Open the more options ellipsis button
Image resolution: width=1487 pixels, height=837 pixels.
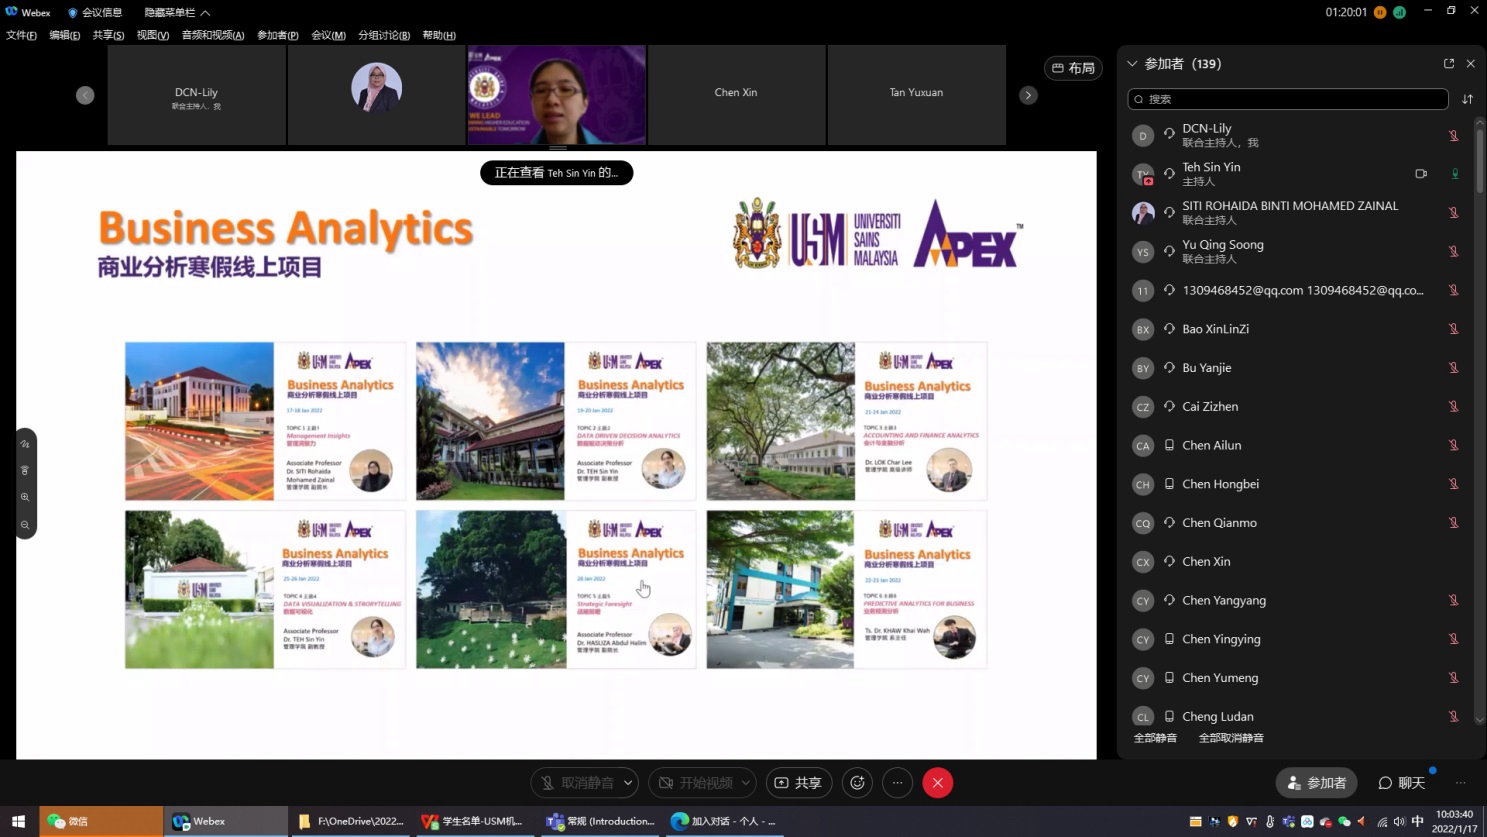click(x=897, y=783)
